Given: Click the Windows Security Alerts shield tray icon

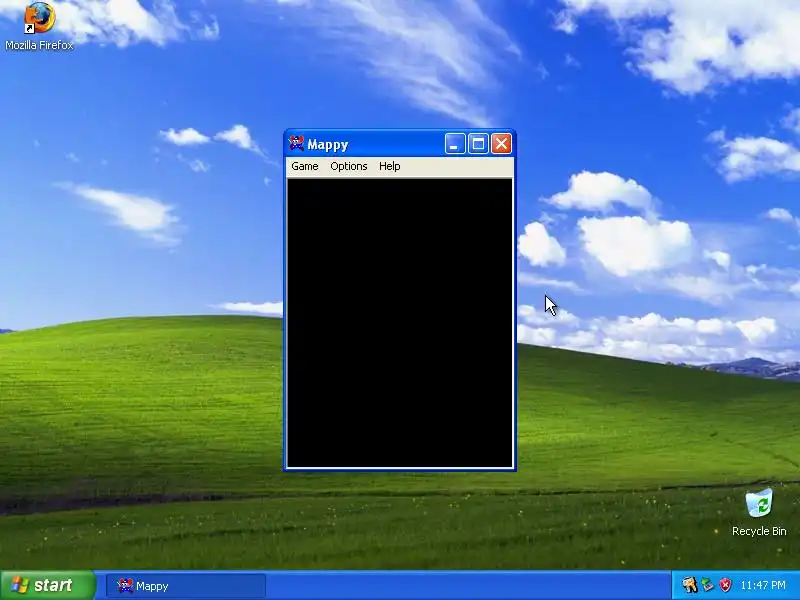Looking at the screenshot, I should coord(725,585).
